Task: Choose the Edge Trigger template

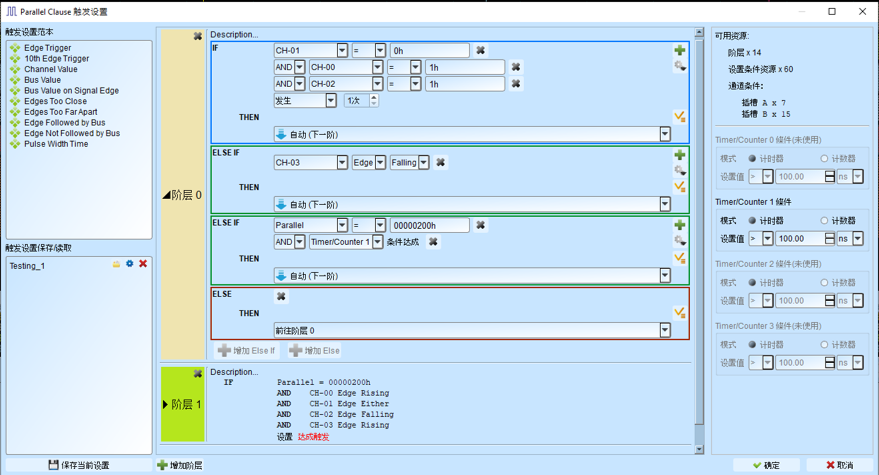Action: coord(47,48)
